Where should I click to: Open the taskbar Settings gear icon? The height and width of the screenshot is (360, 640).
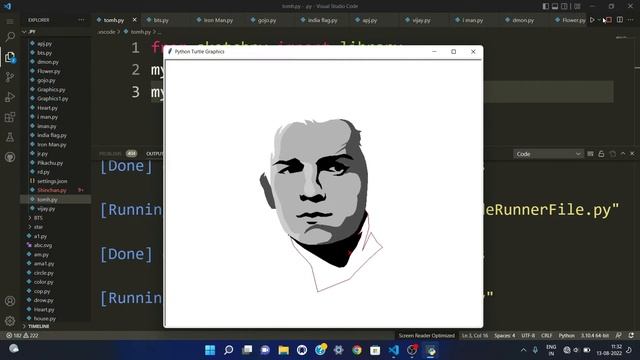[338, 350]
